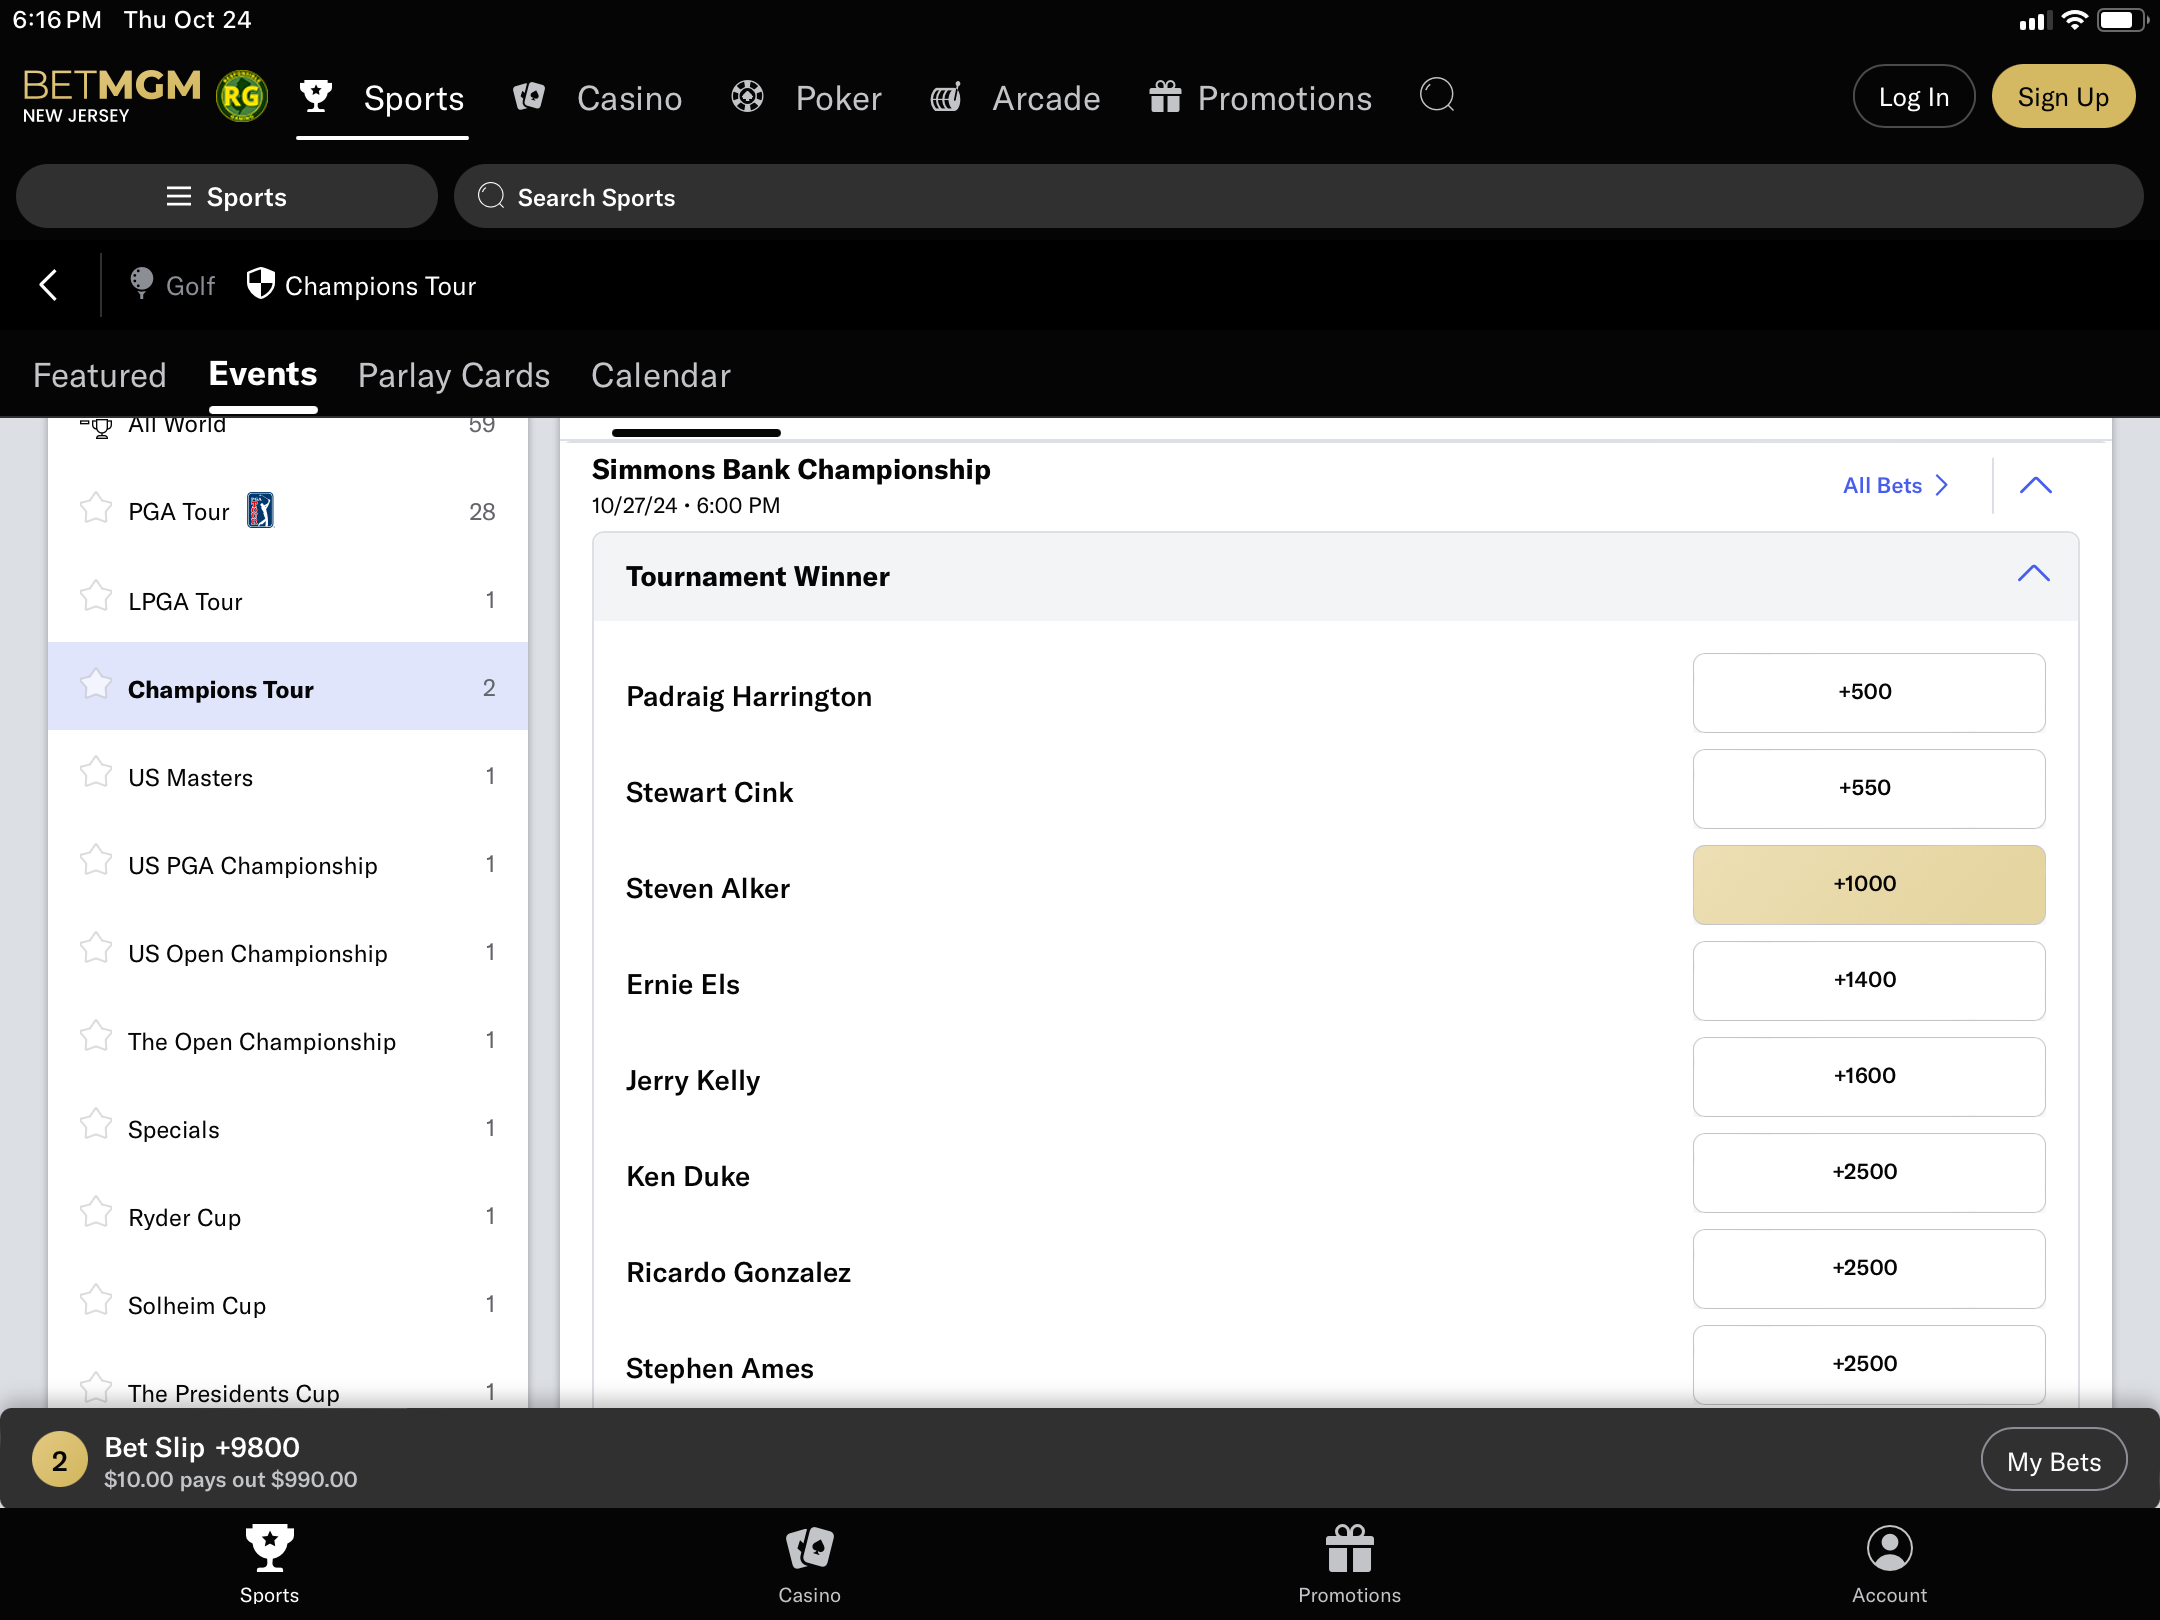
Task: Tap the BetMGM New Jersey logo
Action: point(111,97)
